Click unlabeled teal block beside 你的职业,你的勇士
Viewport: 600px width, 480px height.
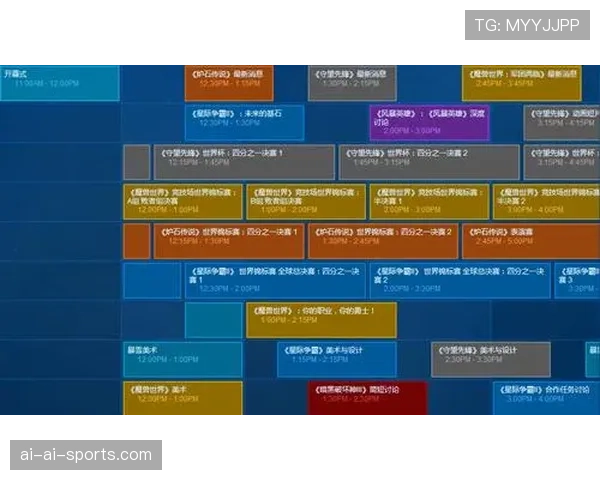point(214,320)
